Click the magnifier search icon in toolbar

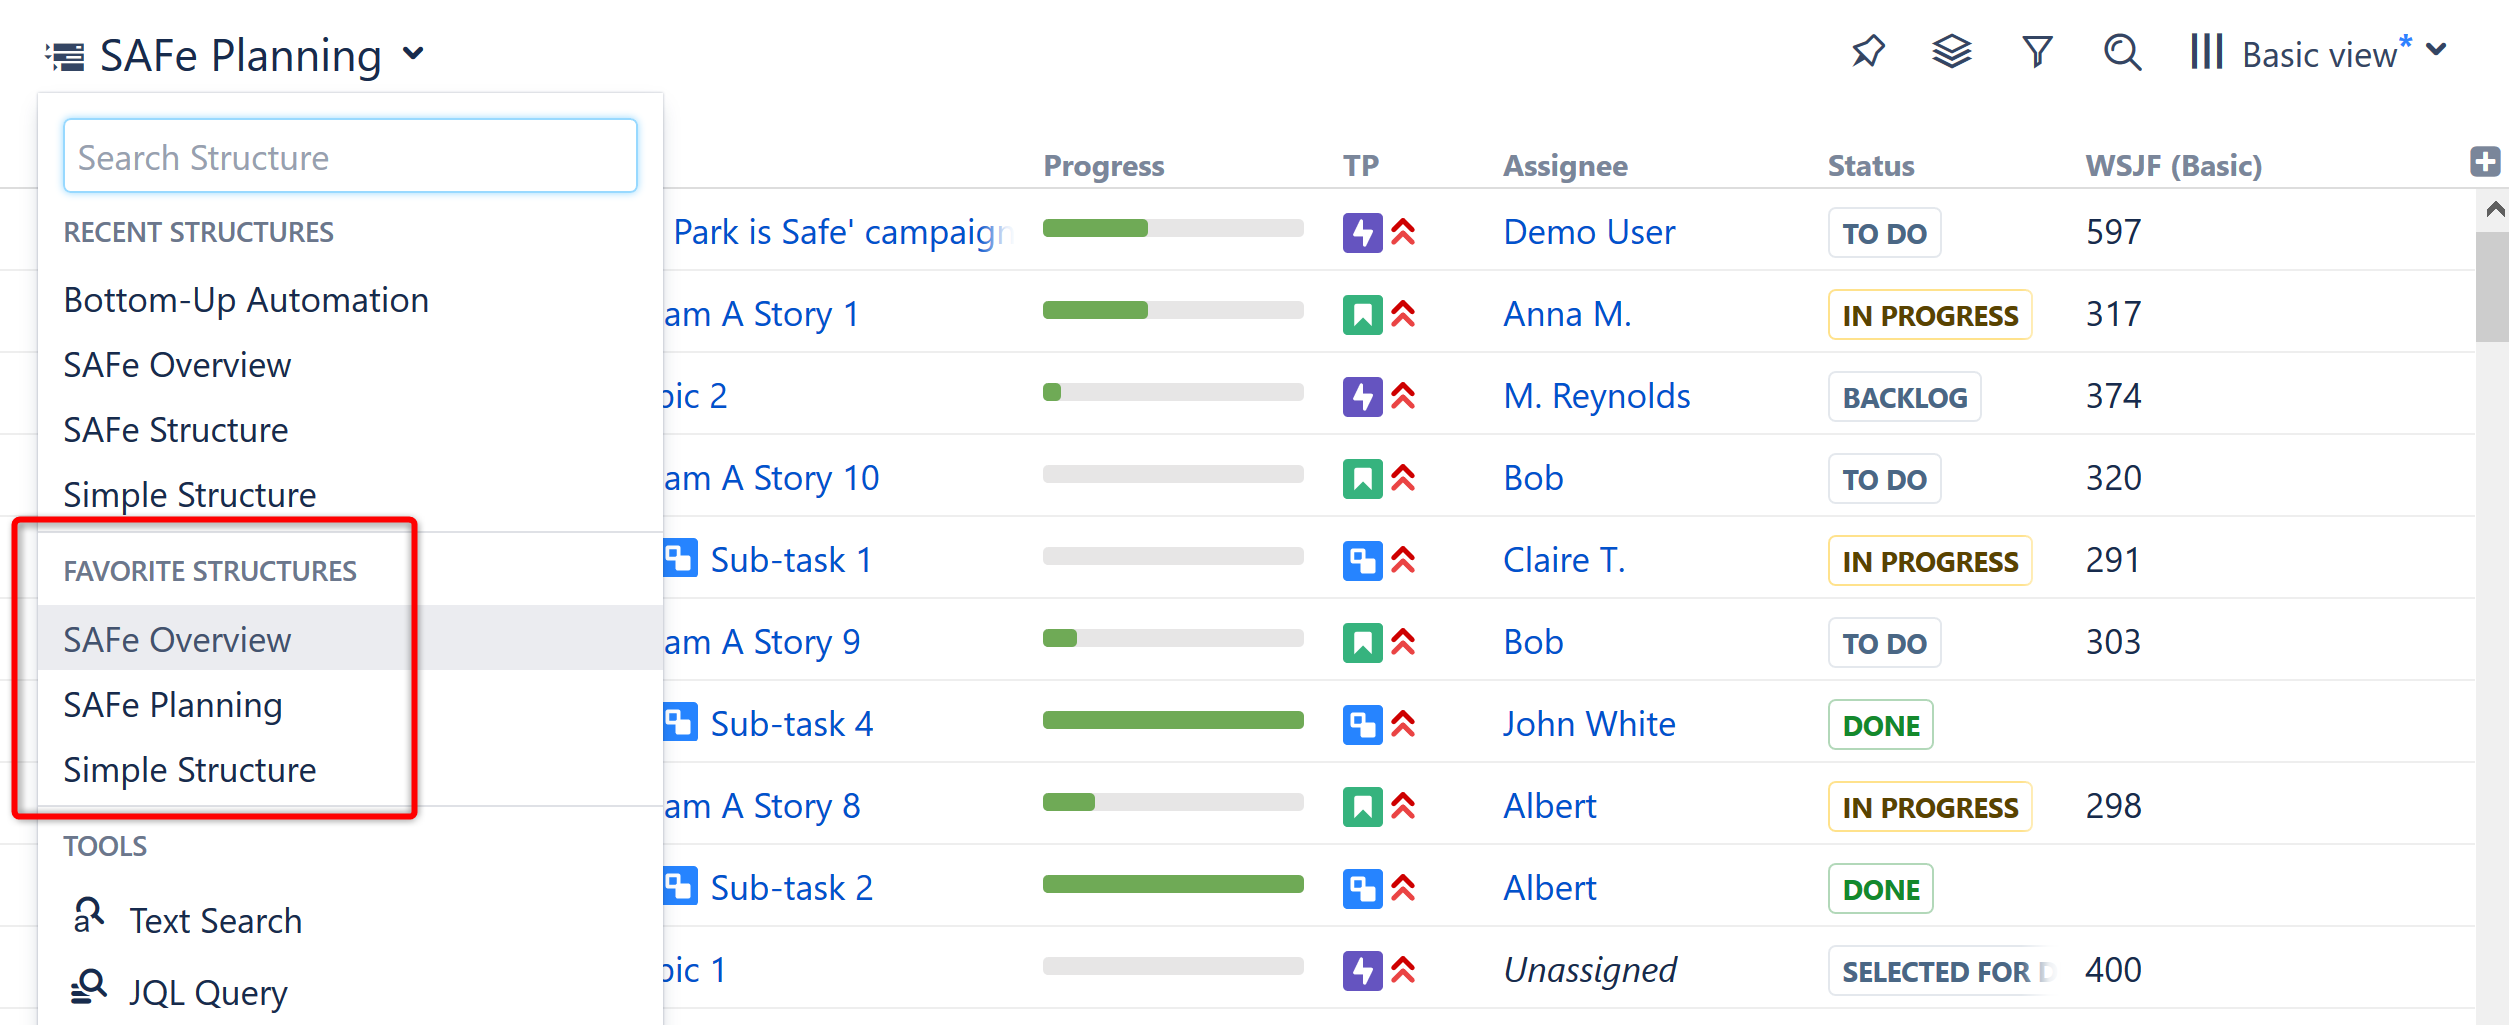point(2122,52)
